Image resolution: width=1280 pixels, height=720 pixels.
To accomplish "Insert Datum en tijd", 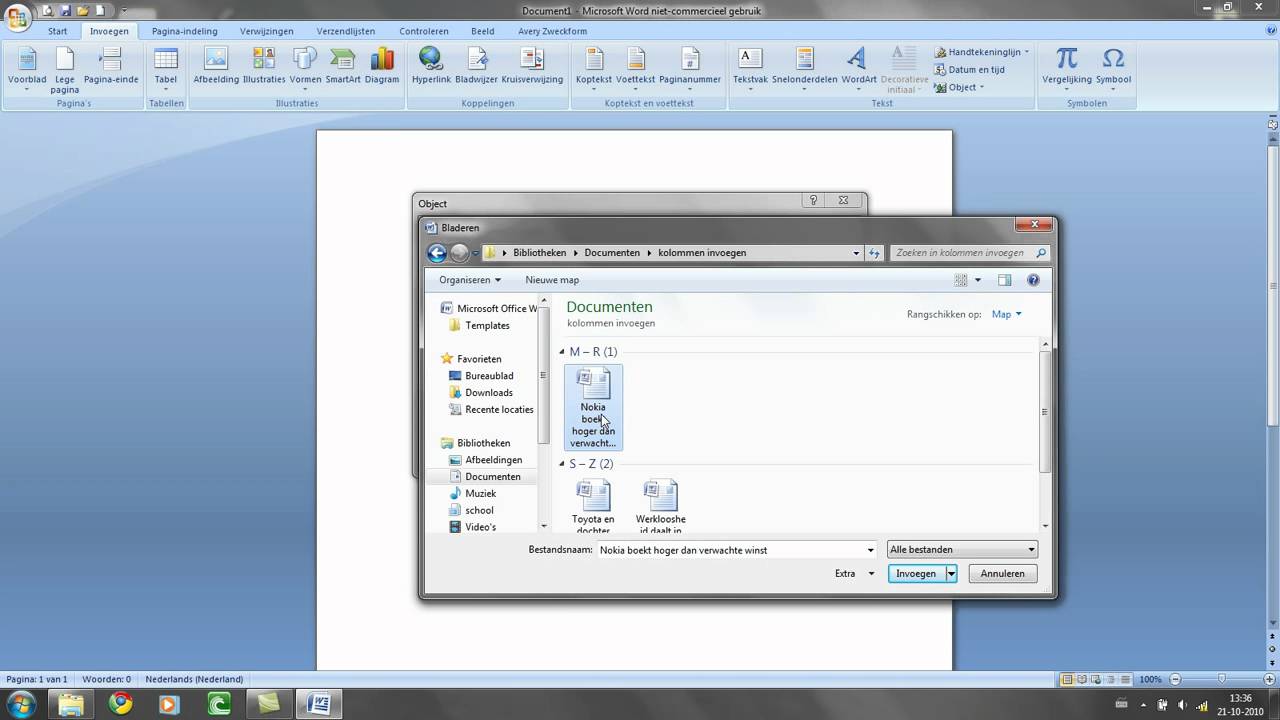I will [969, 70].
